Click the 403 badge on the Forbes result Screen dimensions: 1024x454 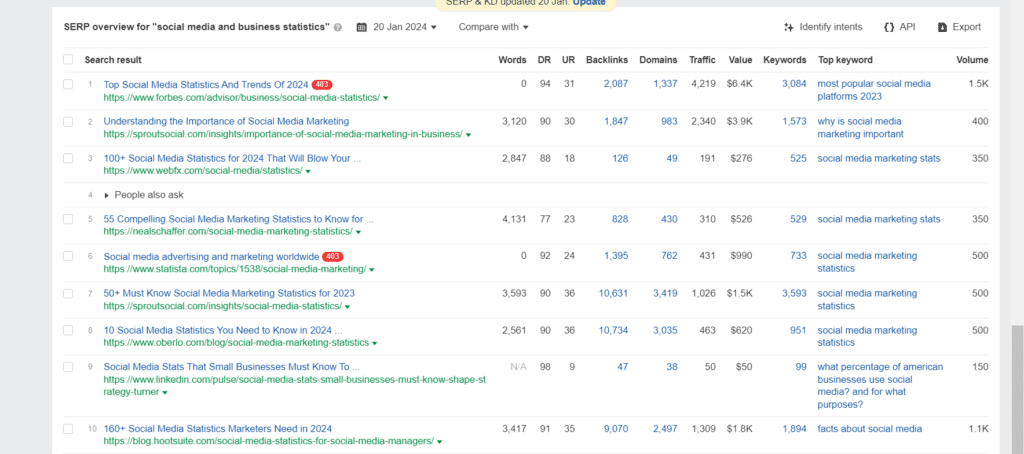click(320, 85)
